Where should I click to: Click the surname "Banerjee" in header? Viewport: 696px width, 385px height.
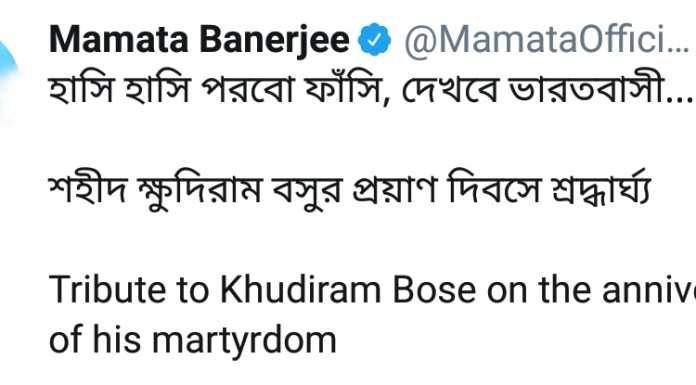tap(274, 42)
